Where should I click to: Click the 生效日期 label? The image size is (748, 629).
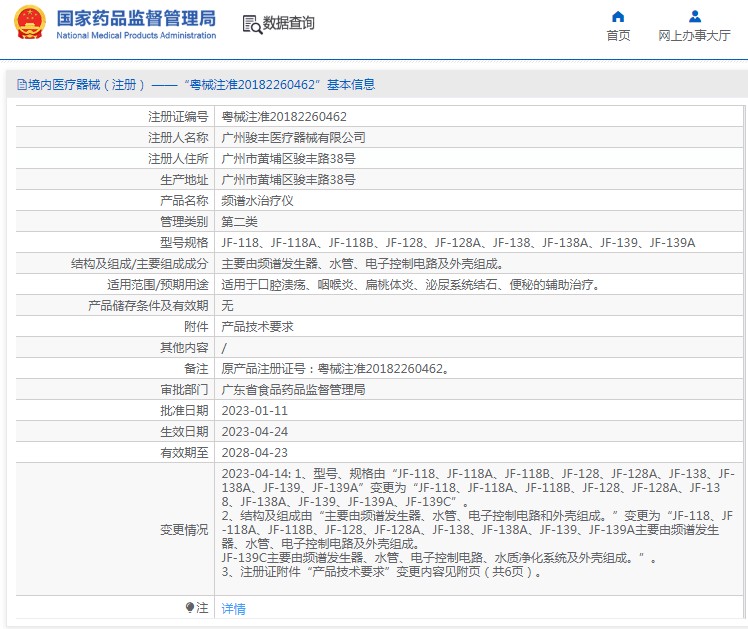184,432
